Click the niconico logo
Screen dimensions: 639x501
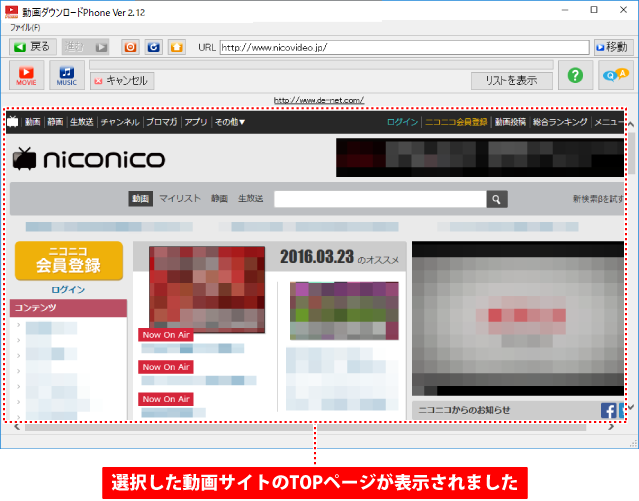[x=89, y=159]
